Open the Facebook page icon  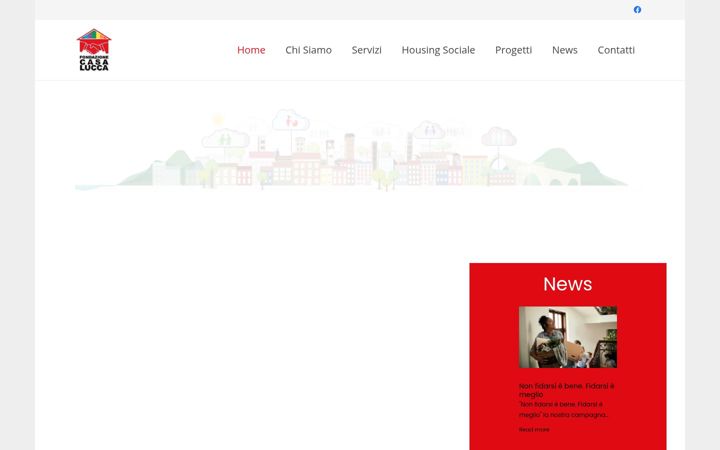coord(637,10)
